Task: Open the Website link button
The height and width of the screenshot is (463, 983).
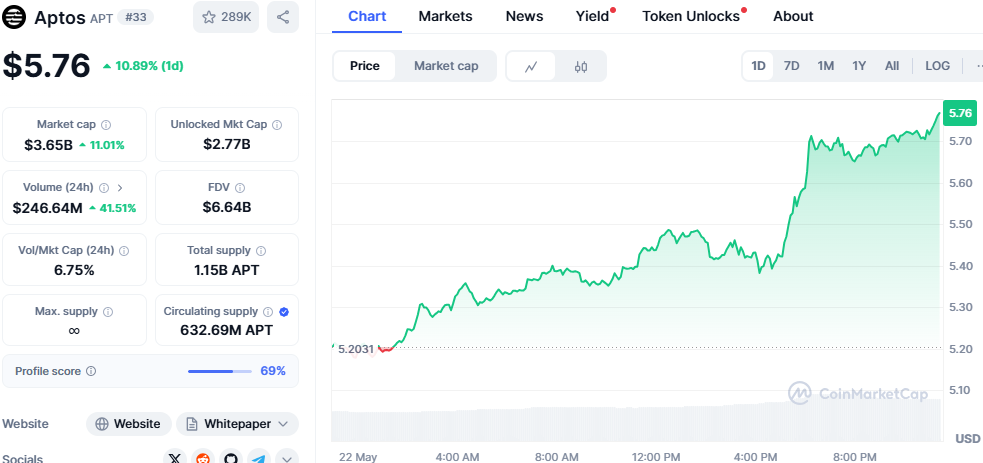Action: pos(129,424)
